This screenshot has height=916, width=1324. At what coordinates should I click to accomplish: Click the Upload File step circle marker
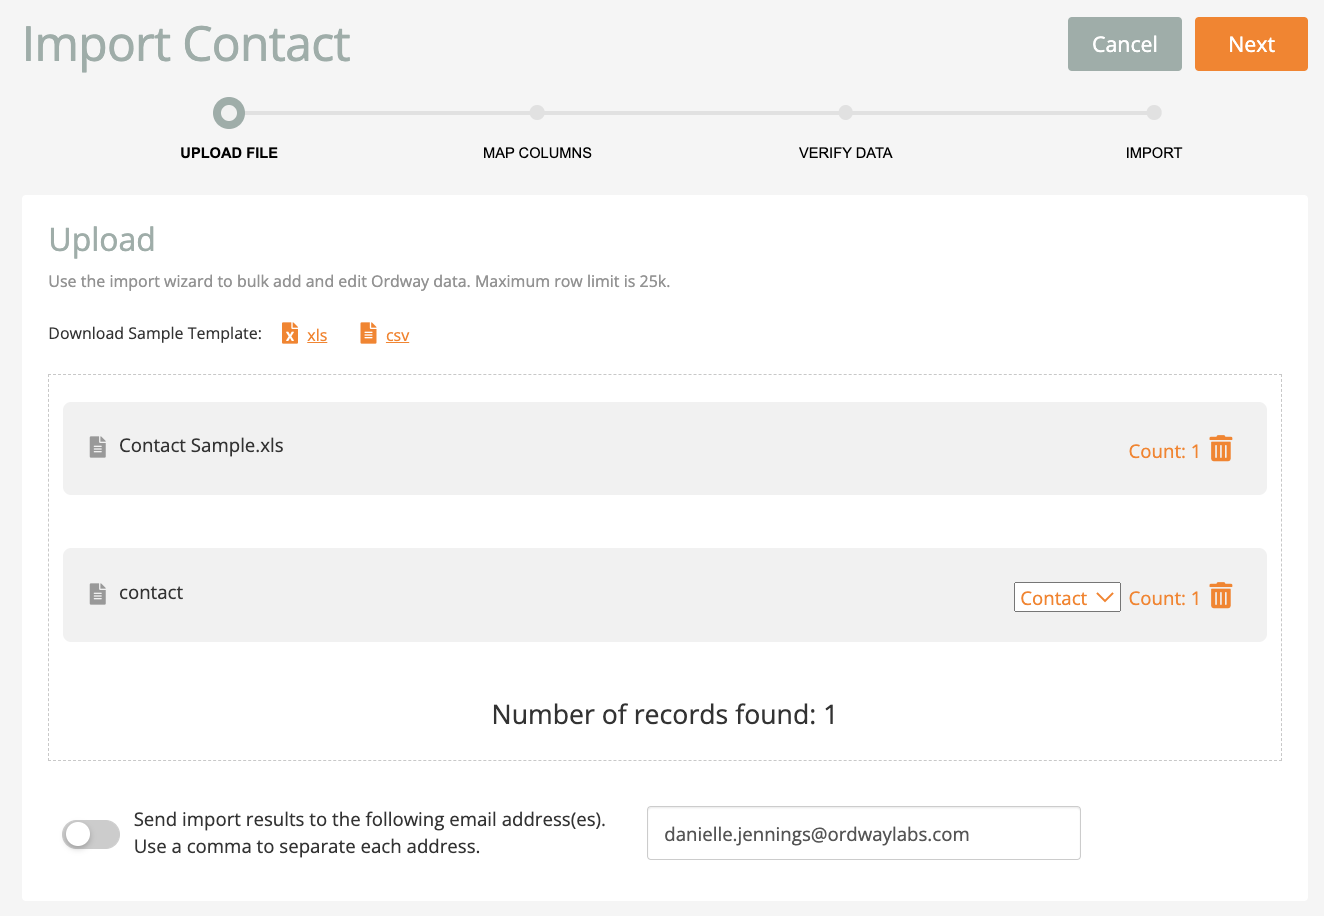point(229,113)
